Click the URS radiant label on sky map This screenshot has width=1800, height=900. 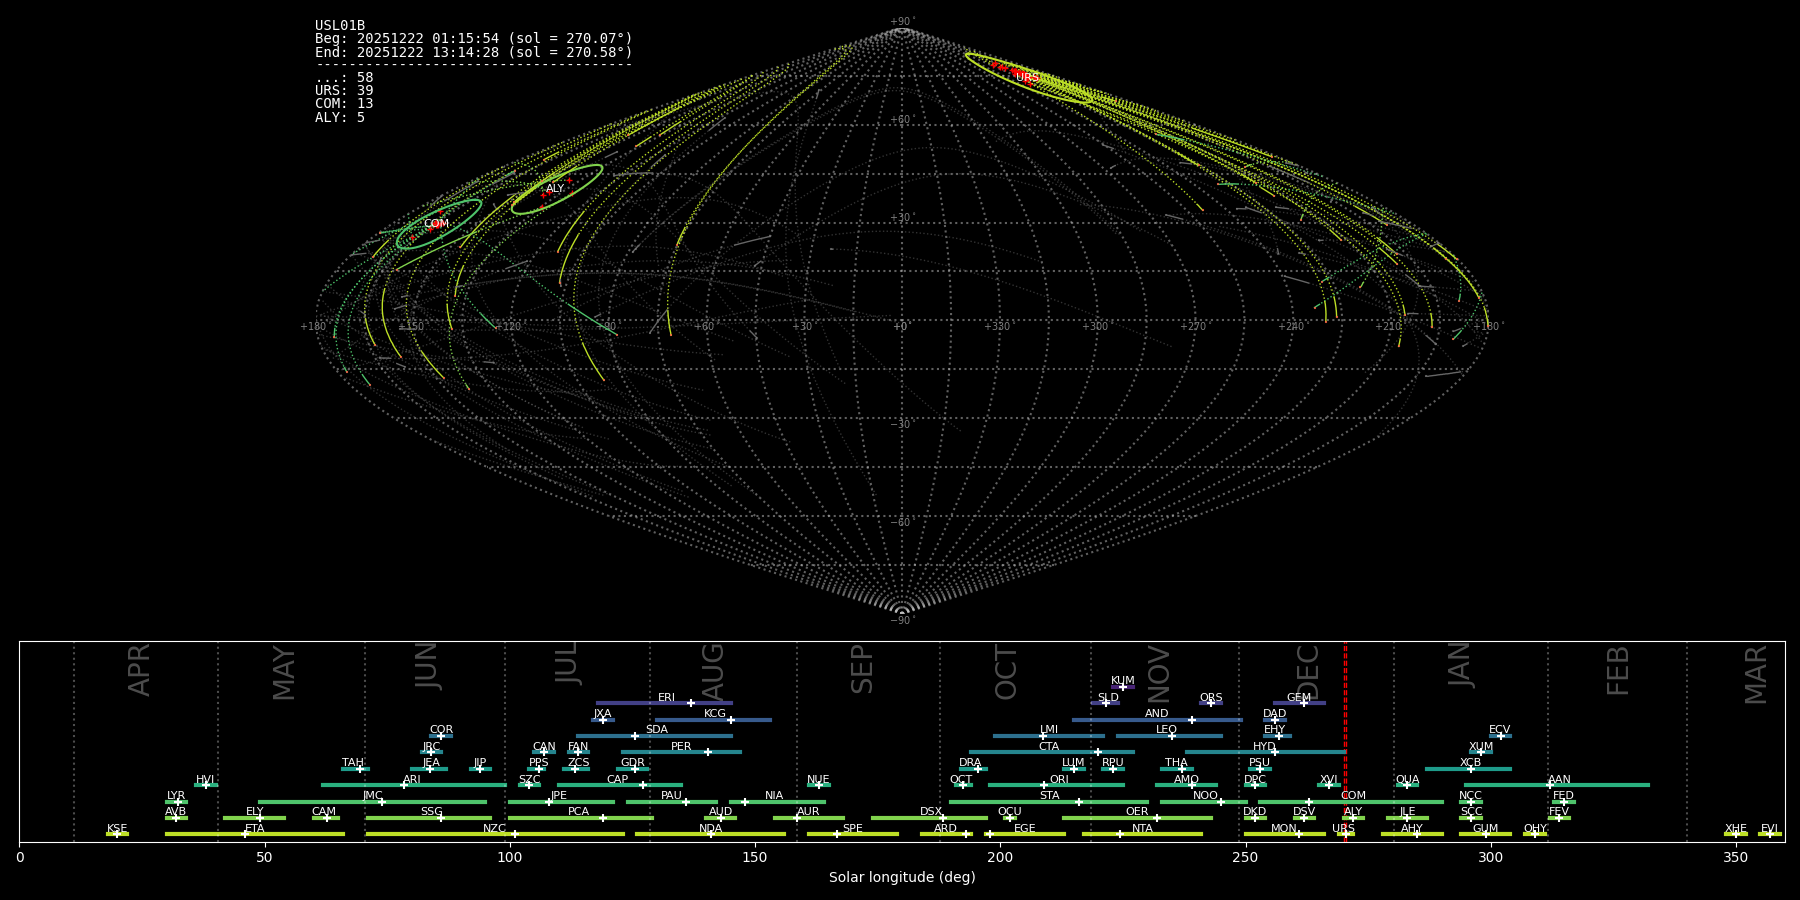pos(1027,78)
